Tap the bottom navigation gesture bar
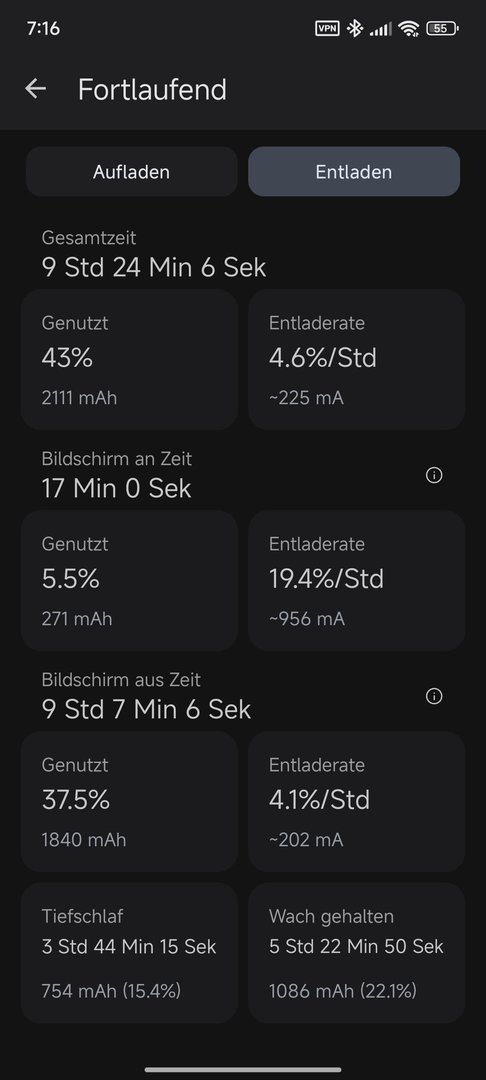The height and width of the screenshot is (1080, 486). tap(243, 1070)
